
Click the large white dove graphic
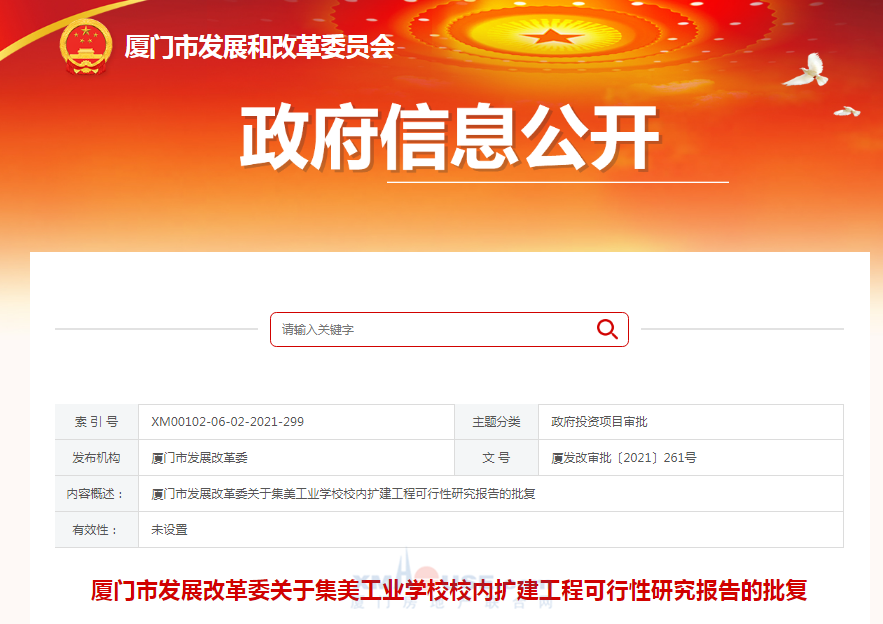pyautogui.click(x=807, y=70)
